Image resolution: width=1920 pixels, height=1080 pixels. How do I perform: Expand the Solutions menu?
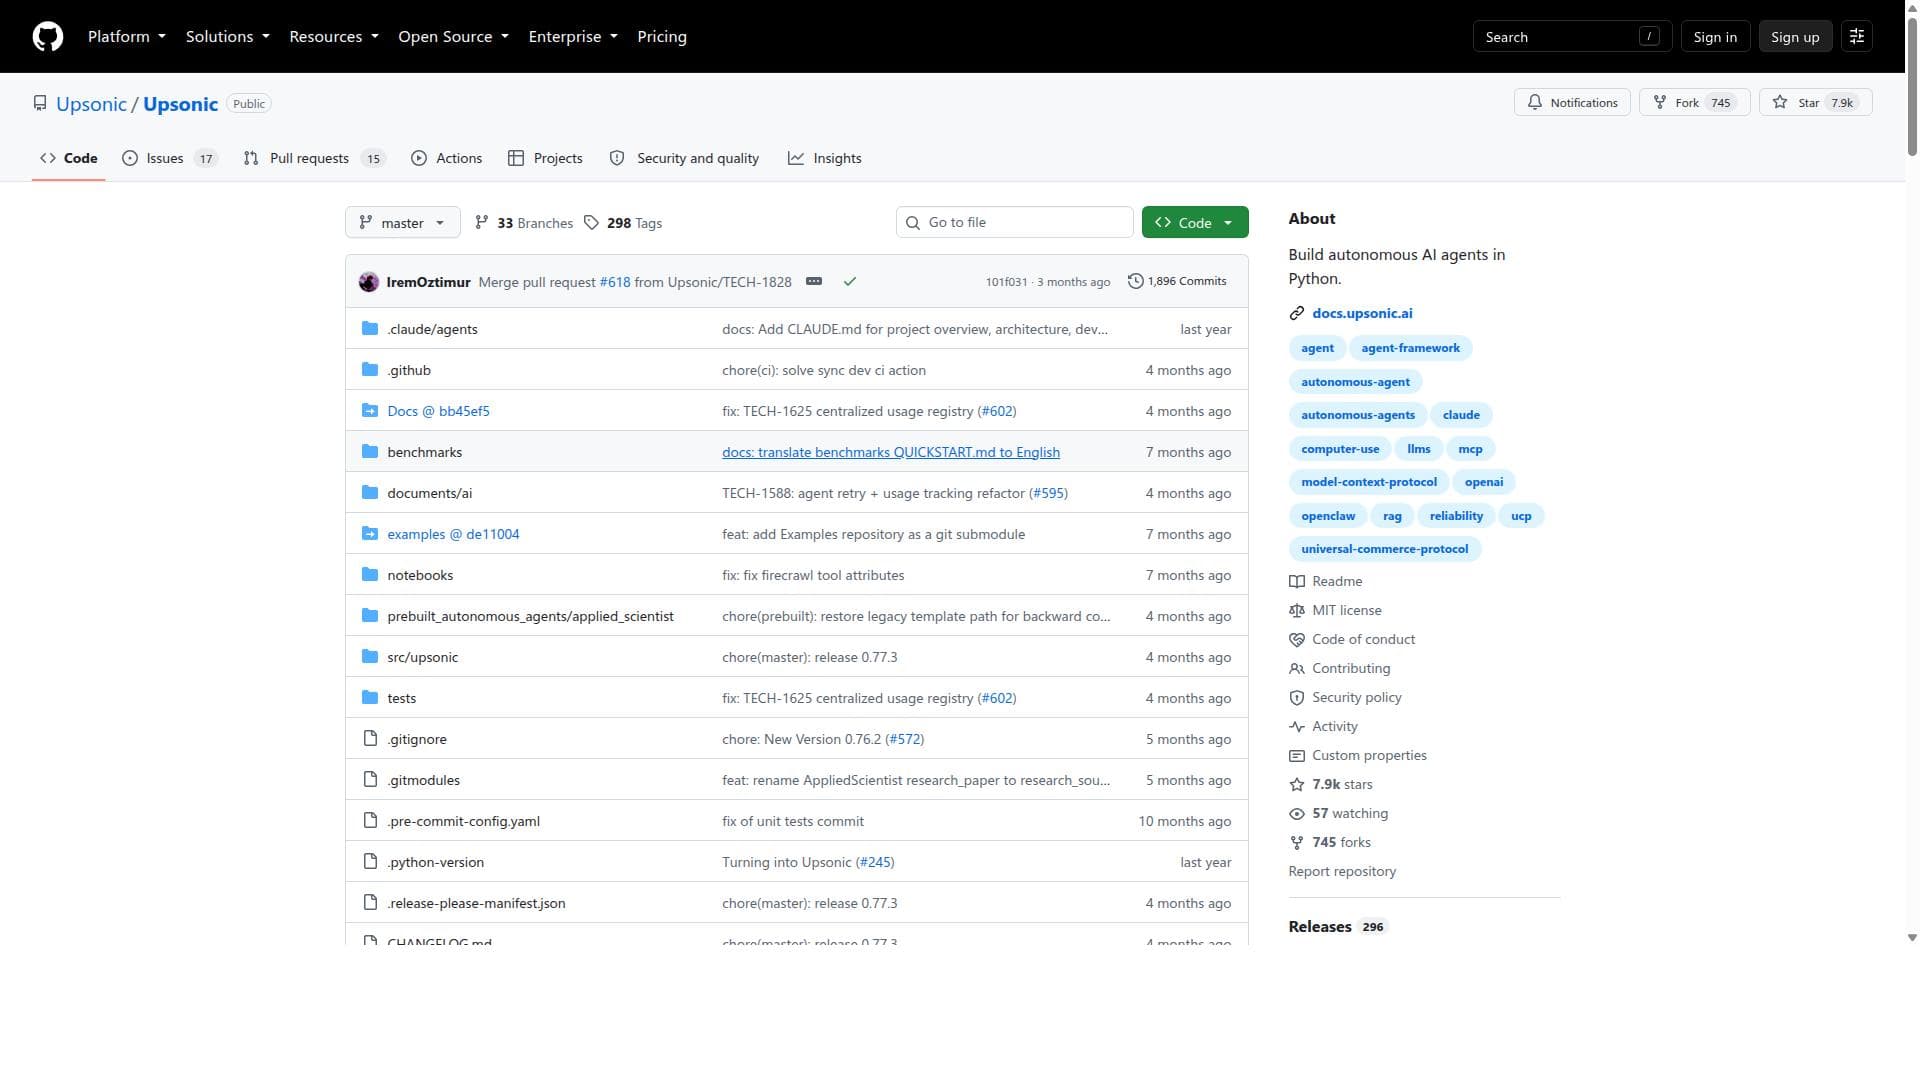[228, 37]
